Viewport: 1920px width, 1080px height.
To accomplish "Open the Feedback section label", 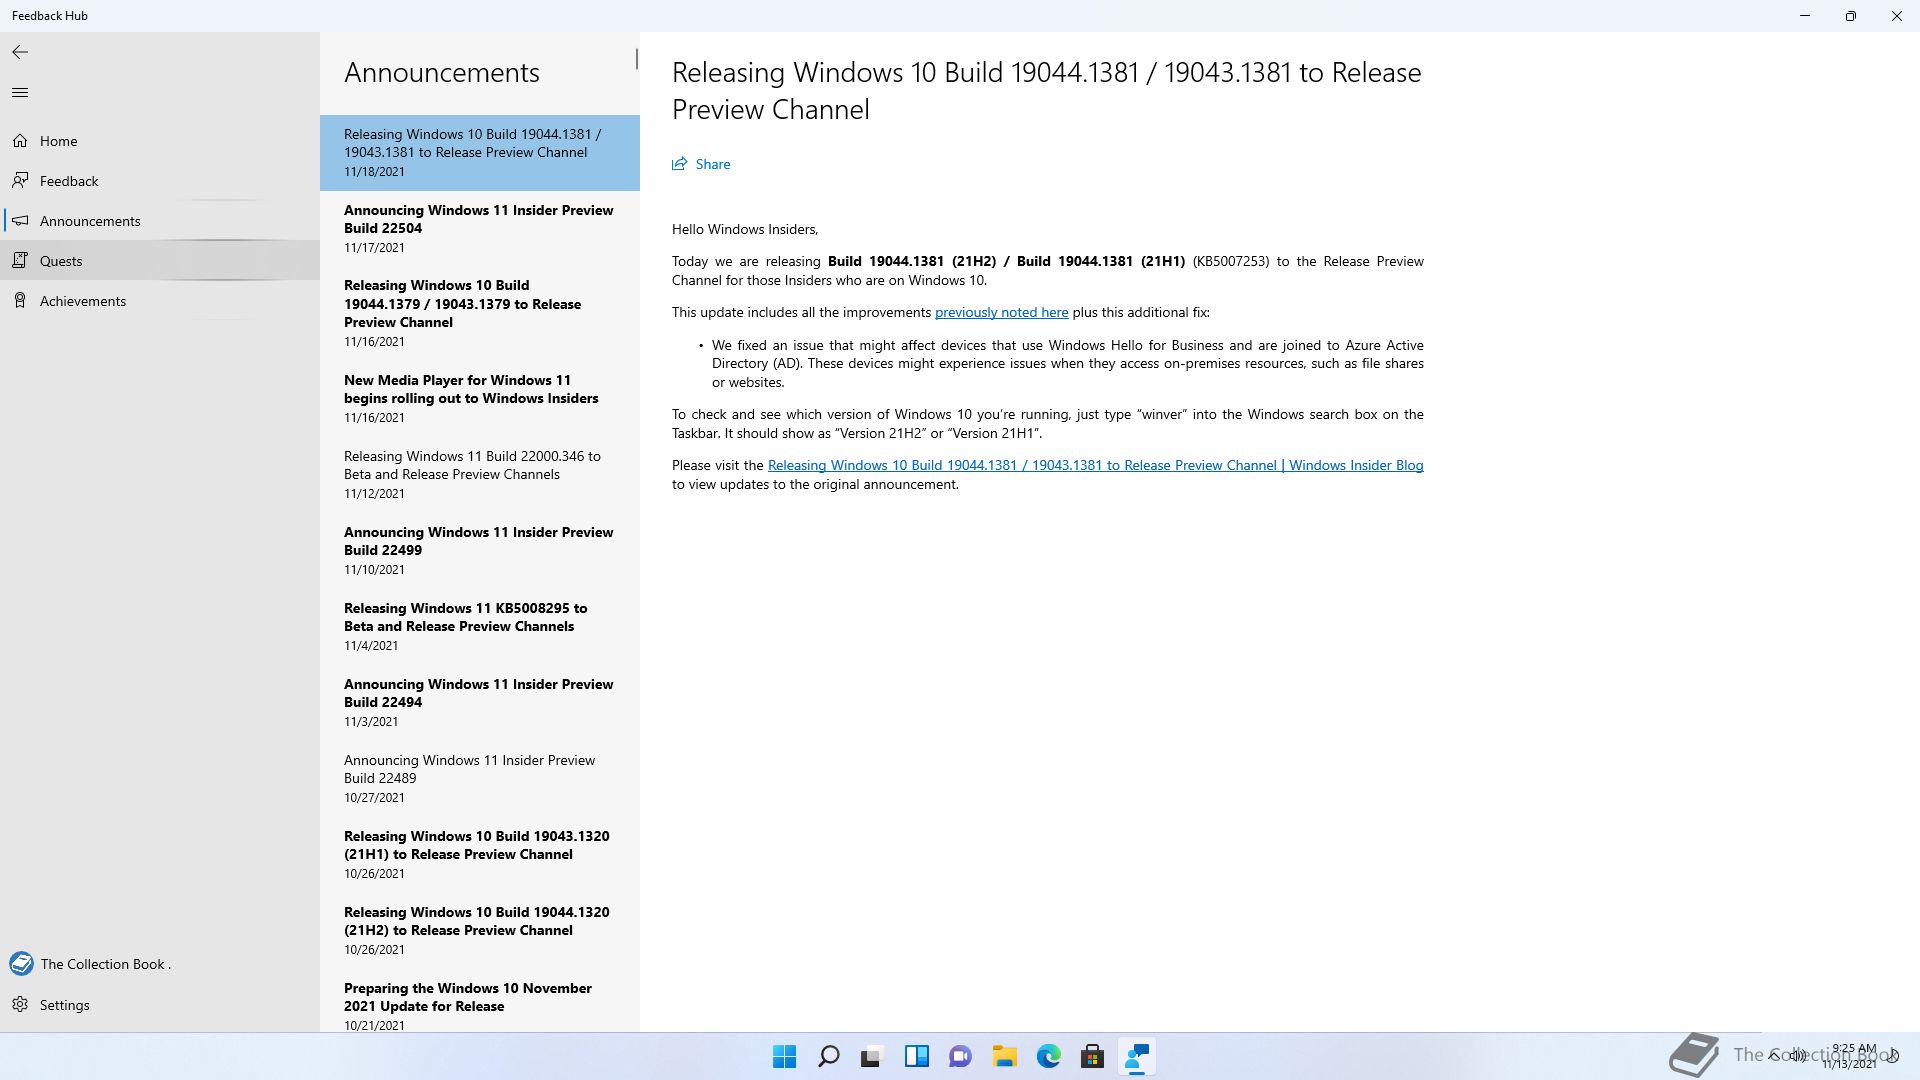I will [69, 181].
